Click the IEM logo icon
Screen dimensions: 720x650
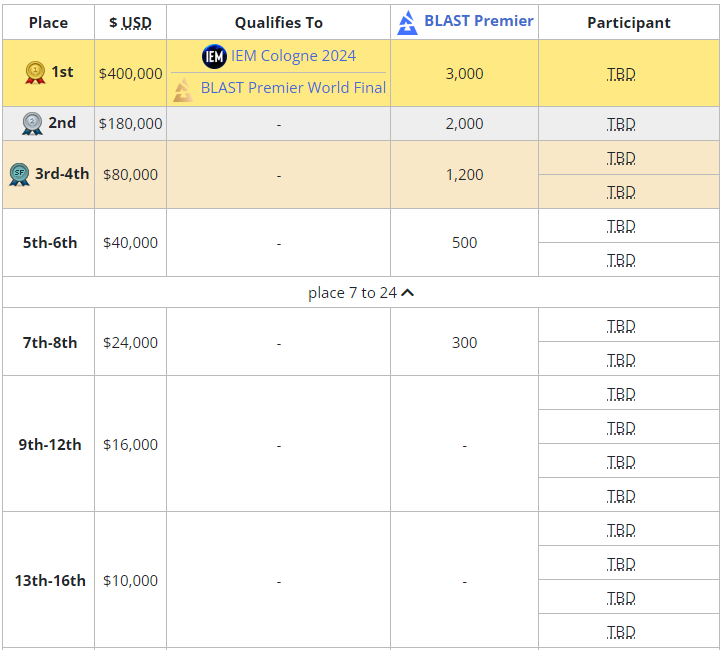tap(214, 56)
